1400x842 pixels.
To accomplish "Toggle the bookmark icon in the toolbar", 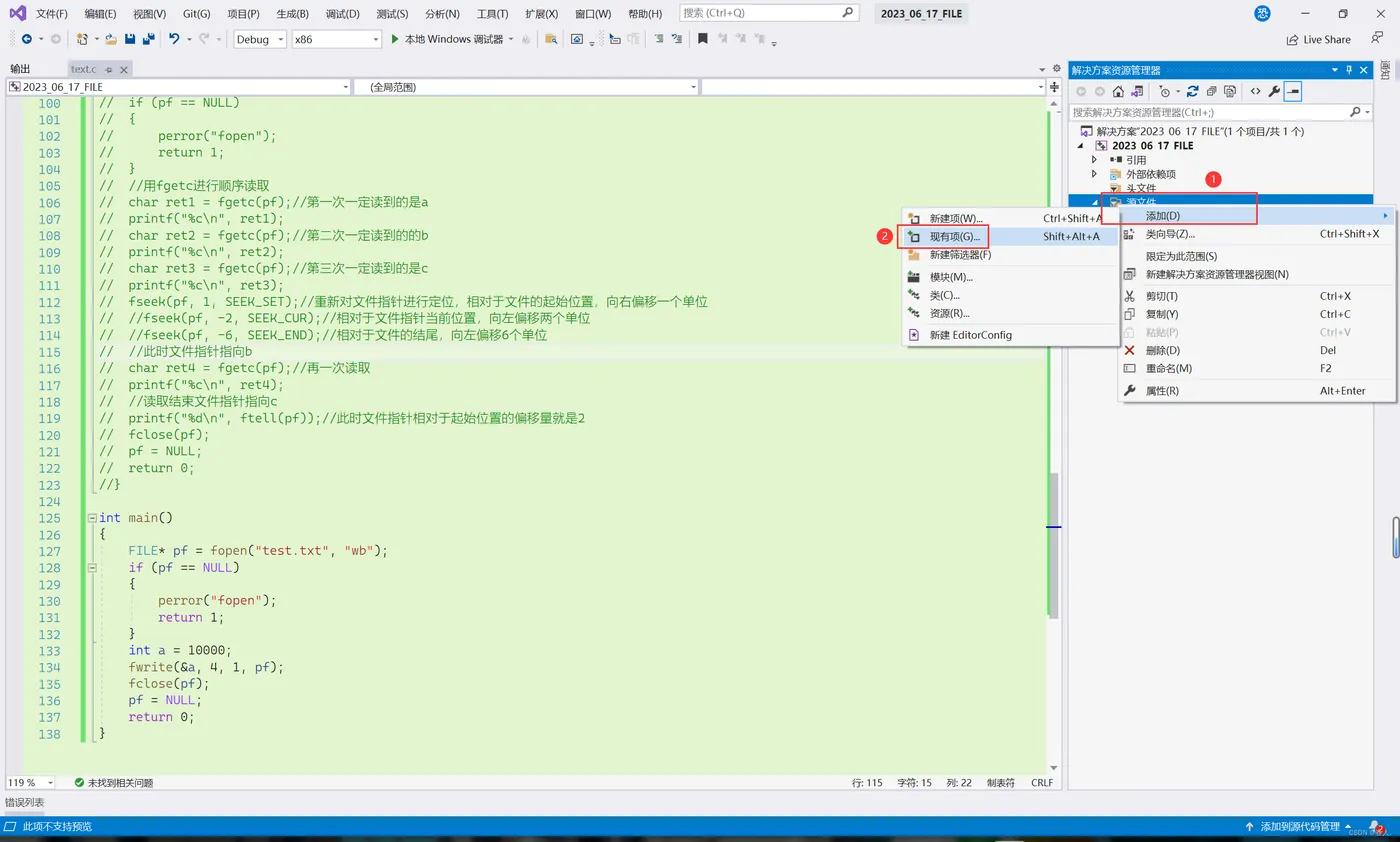I will 702,39.
